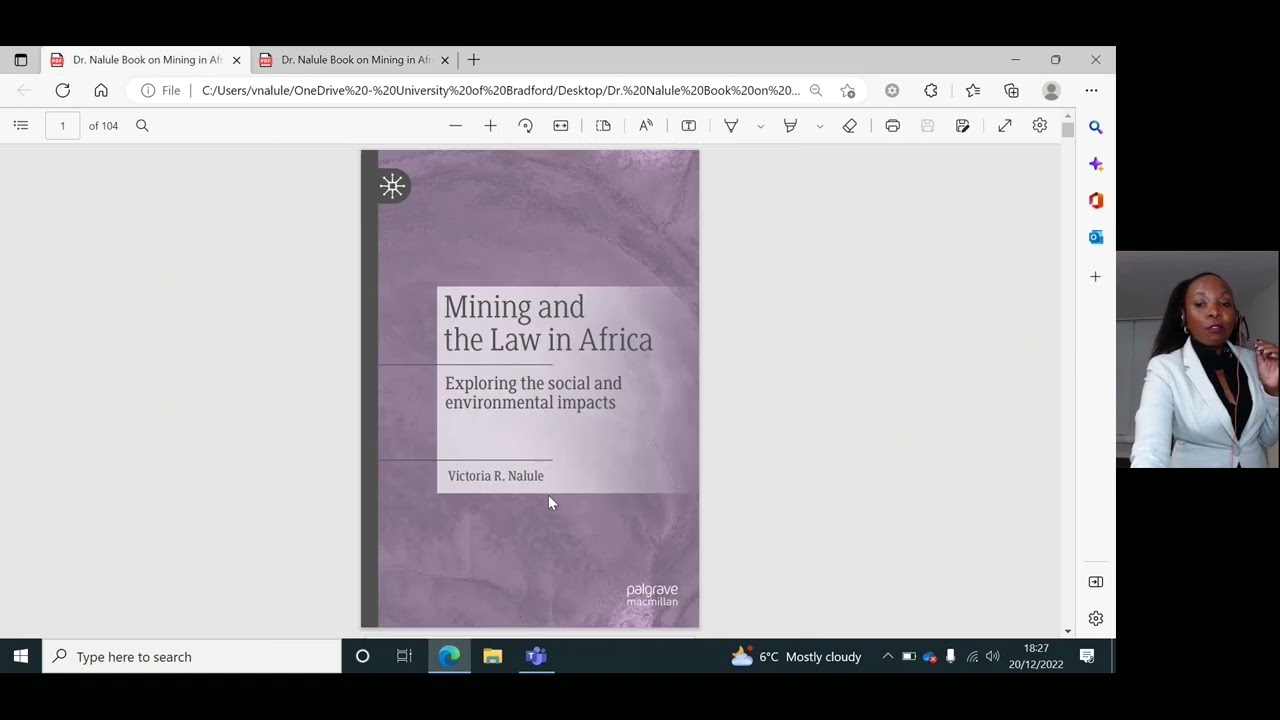The image size is (1280, 720).
Task: Show hidden tray icons chevron
Action: 887,657
